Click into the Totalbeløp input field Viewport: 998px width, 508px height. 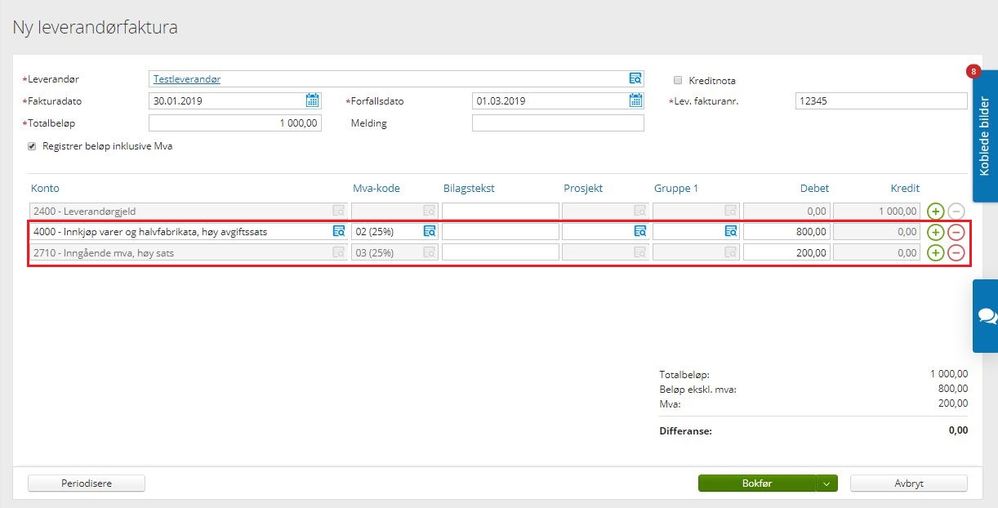[x=235, y=123]
